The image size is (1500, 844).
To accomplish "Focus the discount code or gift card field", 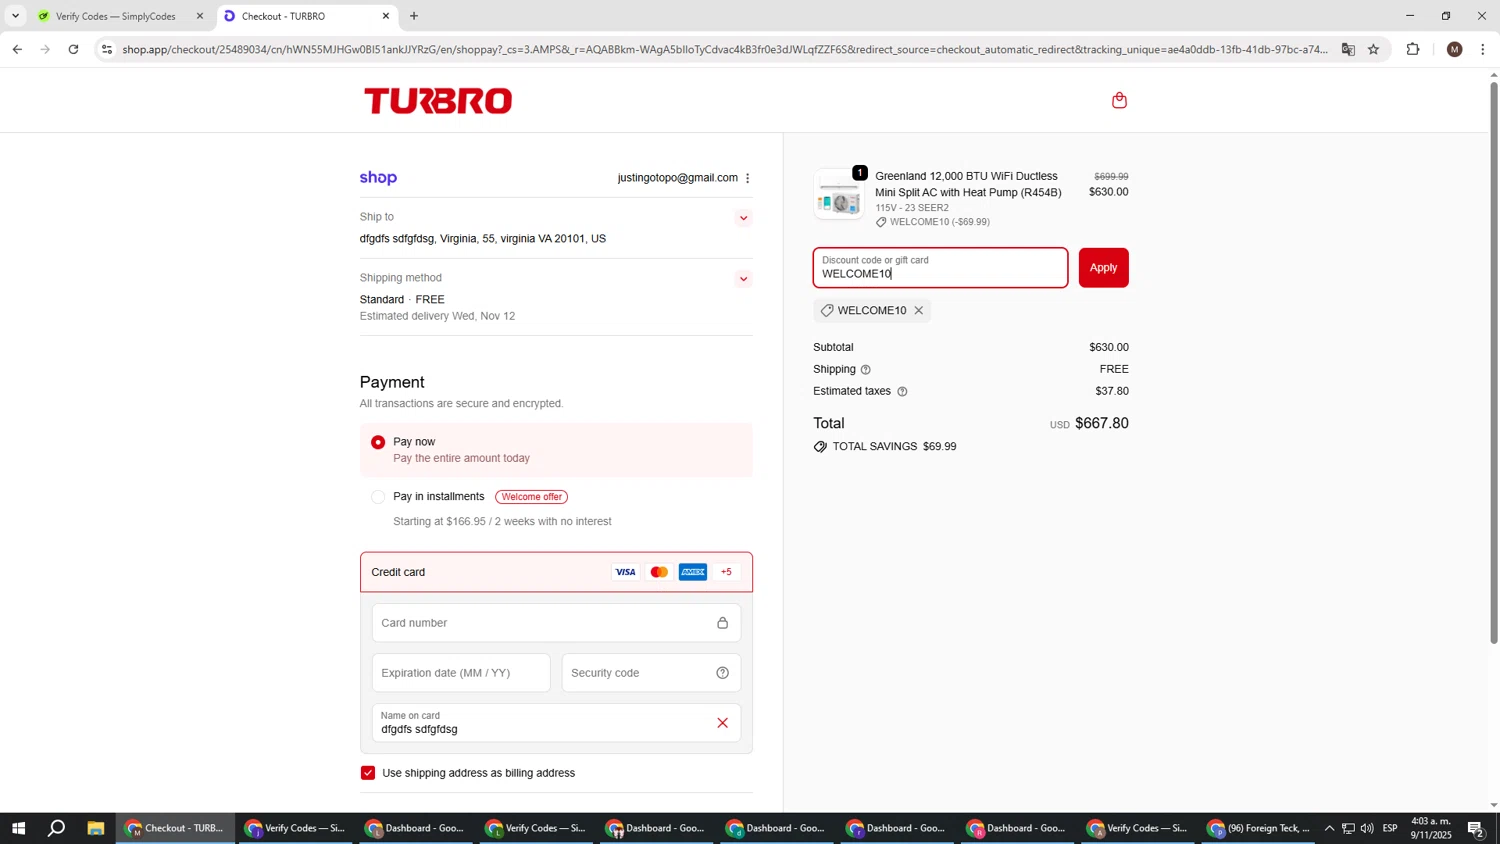I will point(940,268).
